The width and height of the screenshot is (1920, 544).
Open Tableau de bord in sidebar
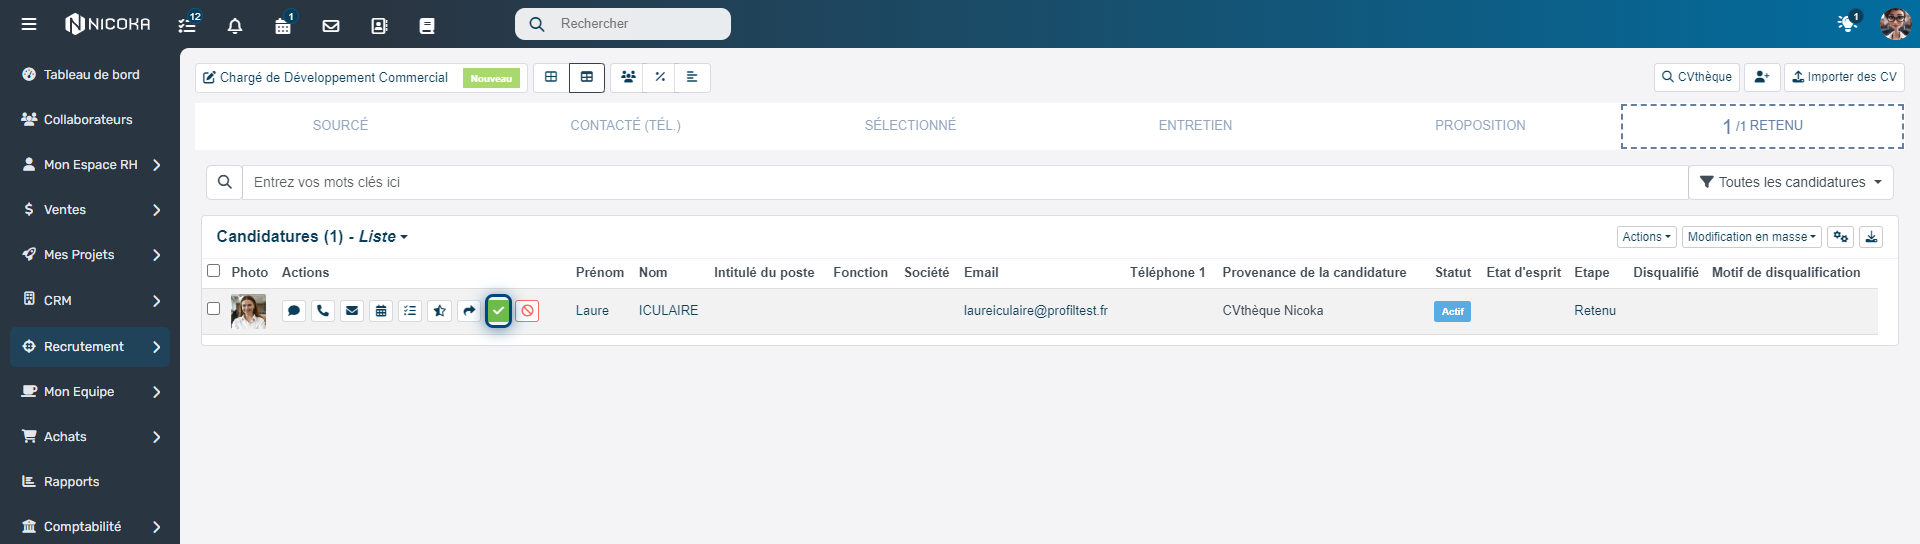90,75
